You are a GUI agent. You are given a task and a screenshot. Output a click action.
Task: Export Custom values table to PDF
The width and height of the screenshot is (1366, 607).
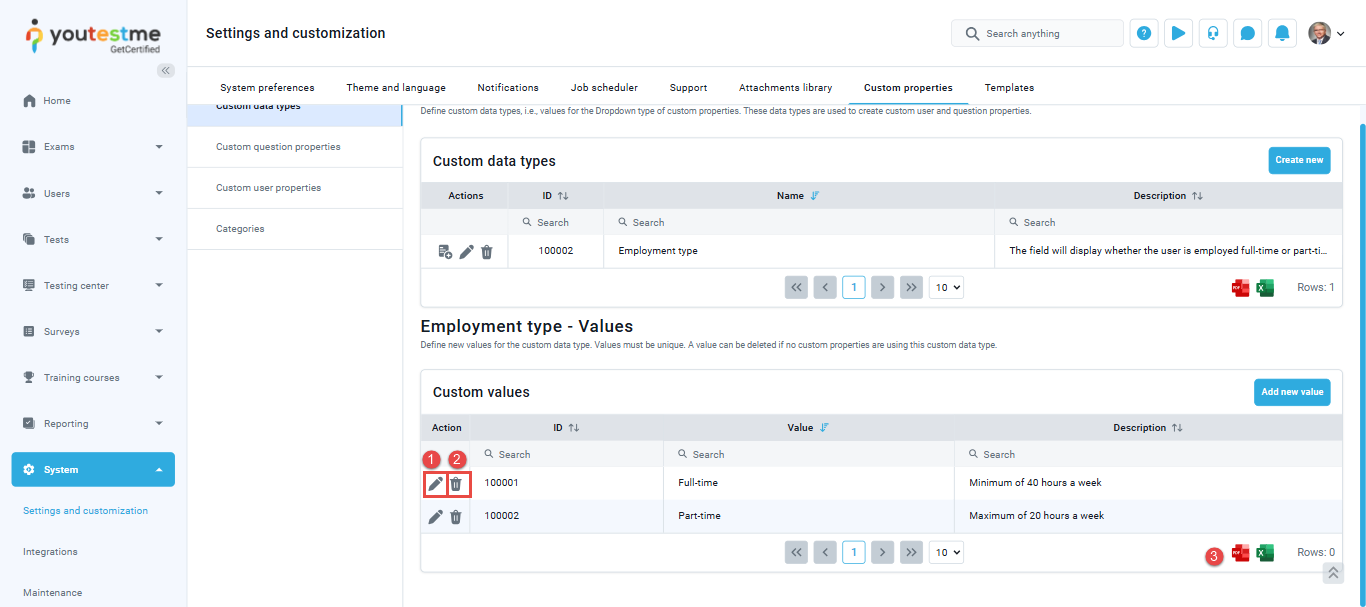[1241, 553]
